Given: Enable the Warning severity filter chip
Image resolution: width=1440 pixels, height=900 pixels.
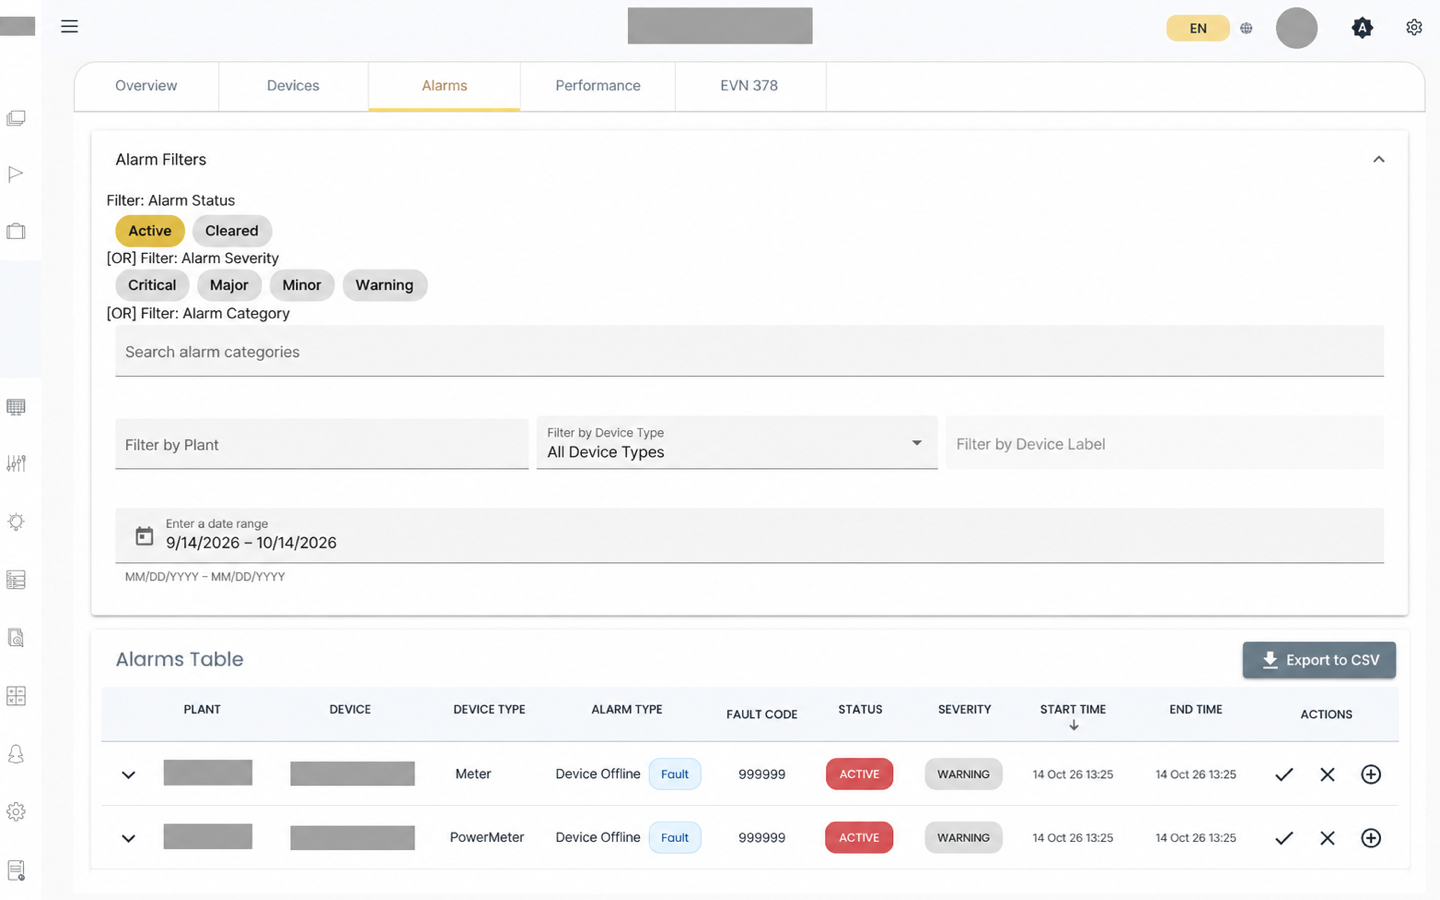Looking at the screenshot, I should pos(385,285).
